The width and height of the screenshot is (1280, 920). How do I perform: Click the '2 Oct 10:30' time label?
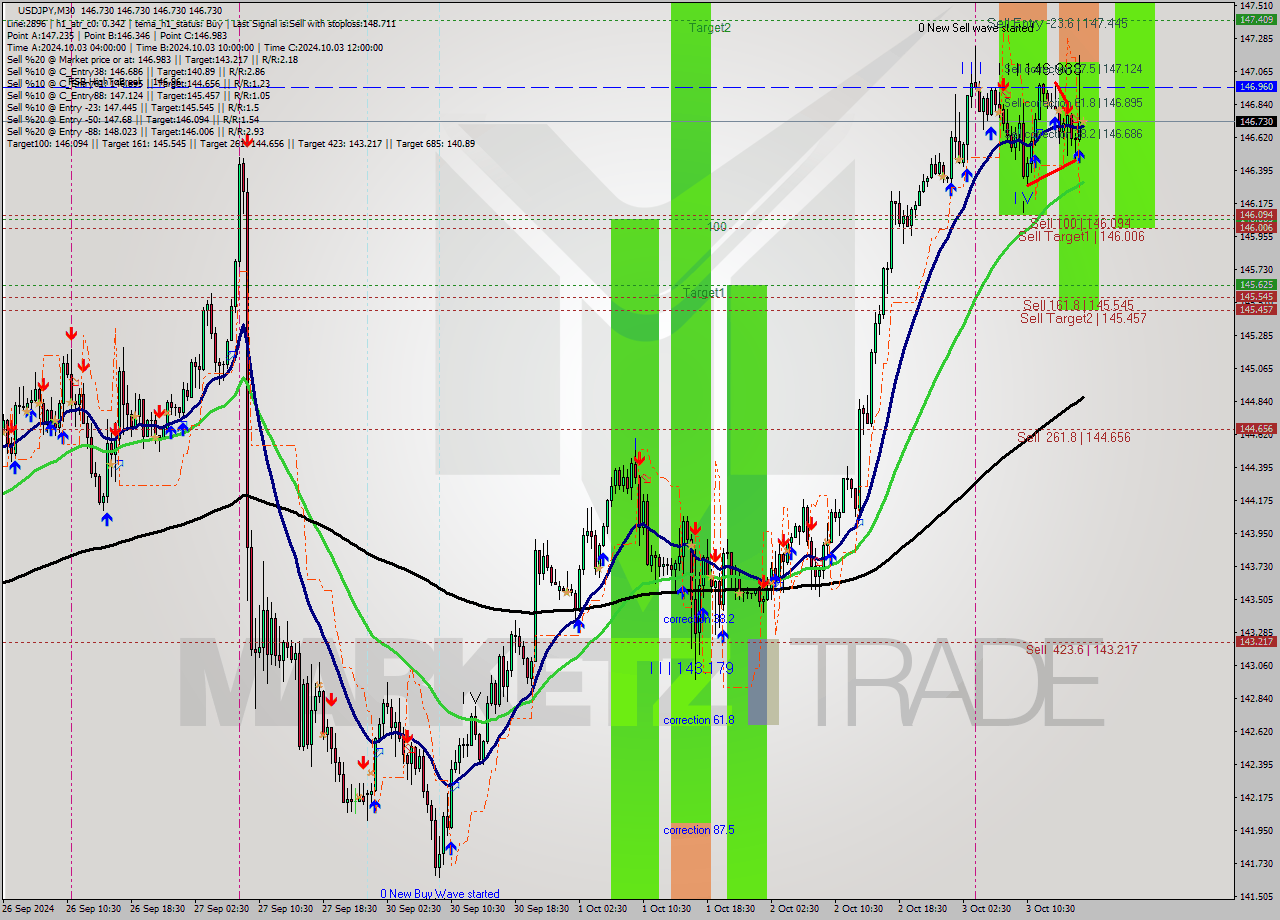pyautogui.click(x=859, y=909)
